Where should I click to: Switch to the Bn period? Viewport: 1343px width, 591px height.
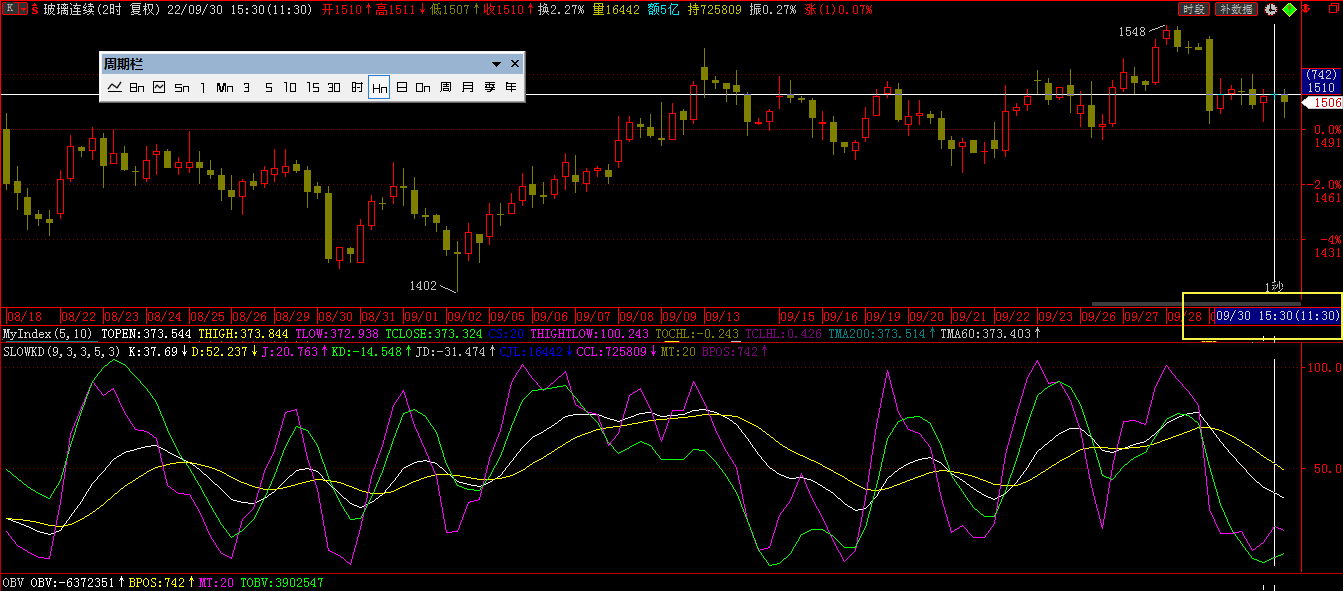click(136, 88)
